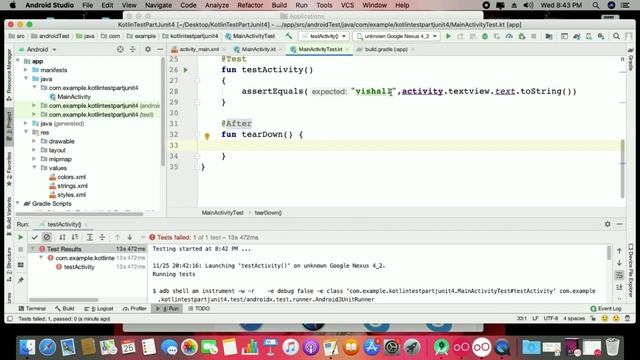Open the Build menu
The width and height of the screenshot is (640, 360).
279,5
